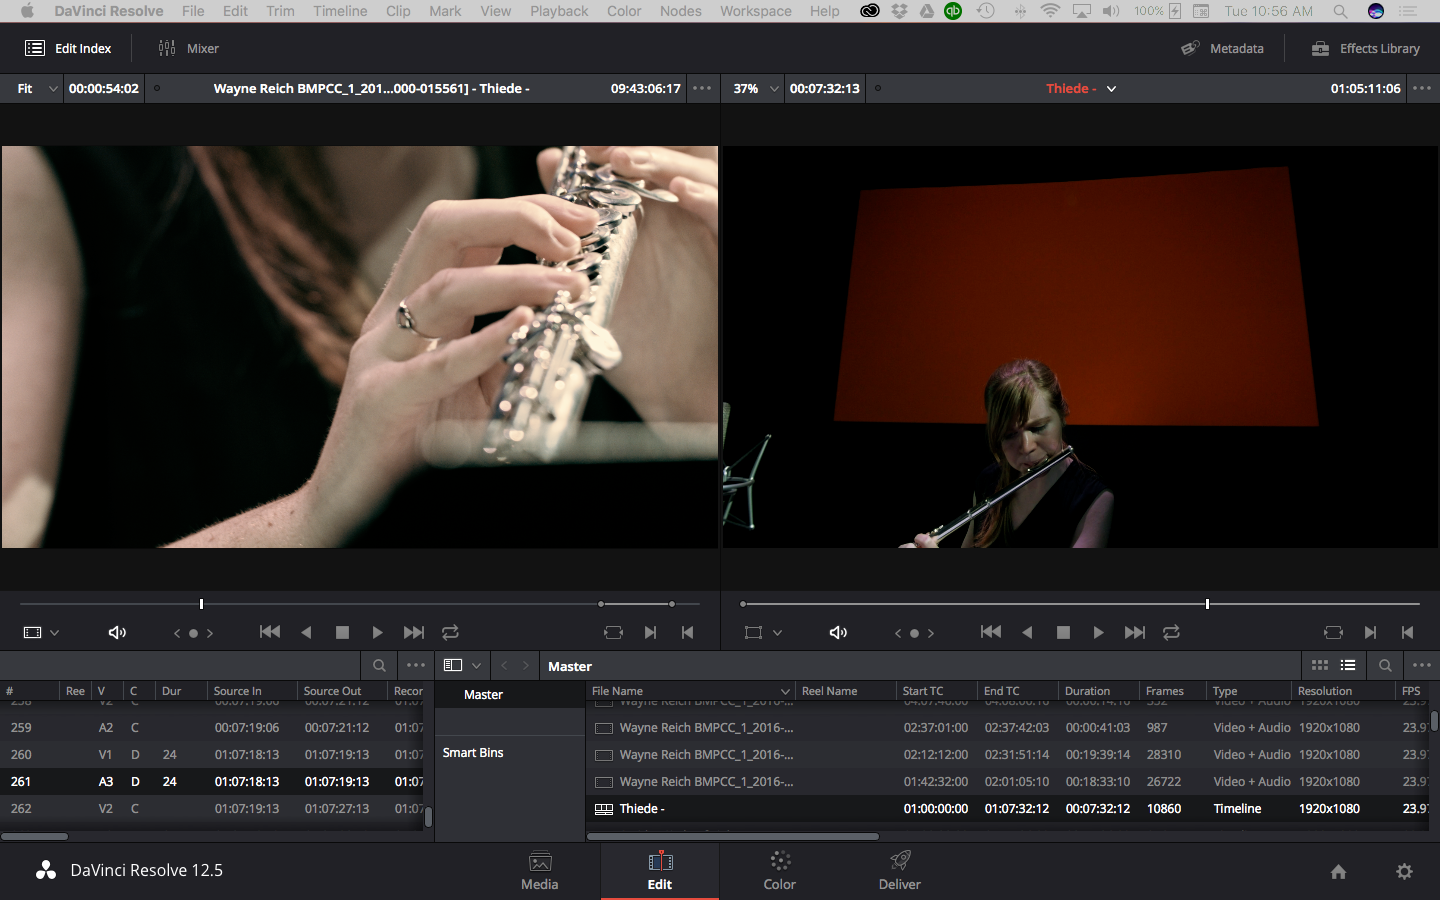
Task: Open timeline viewer 37% zoom dropdown
Action: 755,88
